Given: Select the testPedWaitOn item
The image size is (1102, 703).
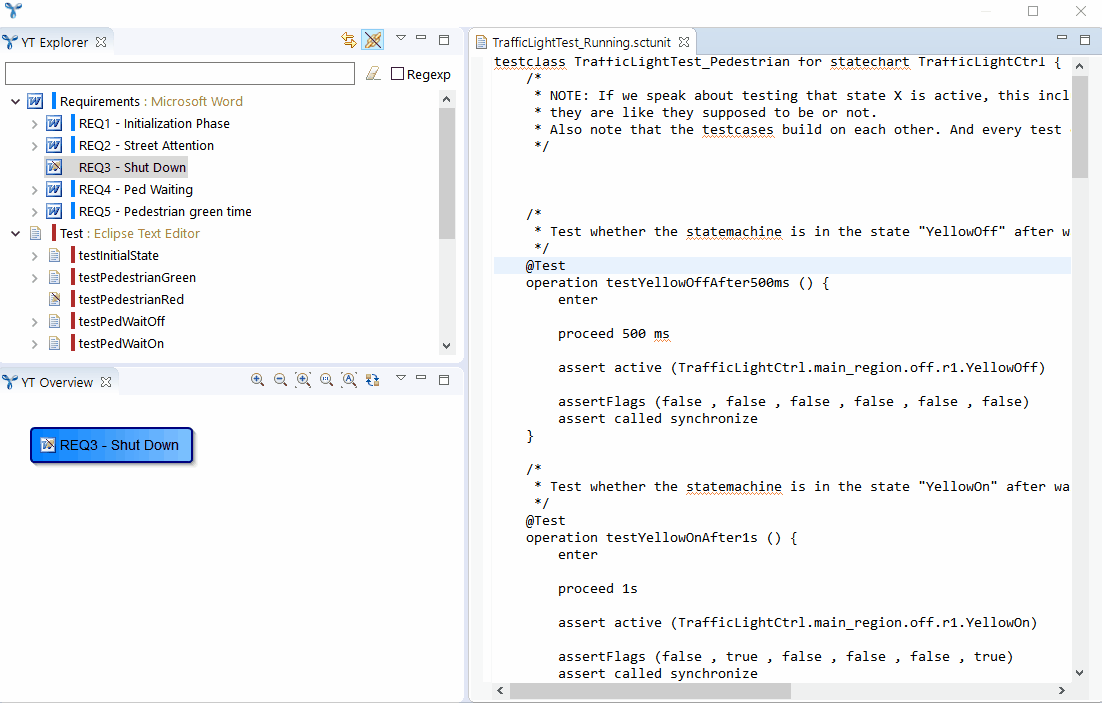Looking at the screenshot, I should point(121,344).
